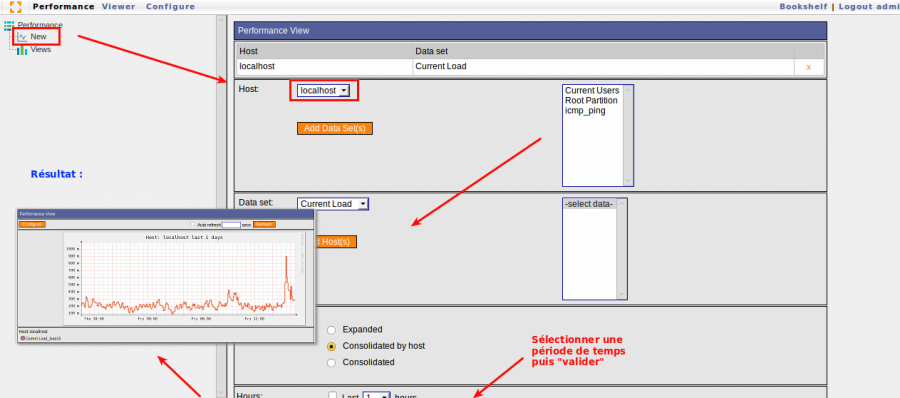Click the left sidebar vertical scrollbar

(220, 207)
